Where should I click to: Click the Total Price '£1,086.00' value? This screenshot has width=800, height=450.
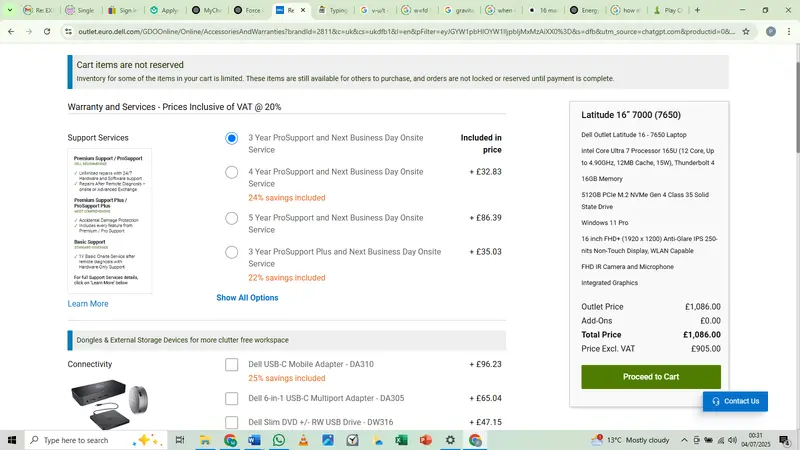[x=702, y=335]
